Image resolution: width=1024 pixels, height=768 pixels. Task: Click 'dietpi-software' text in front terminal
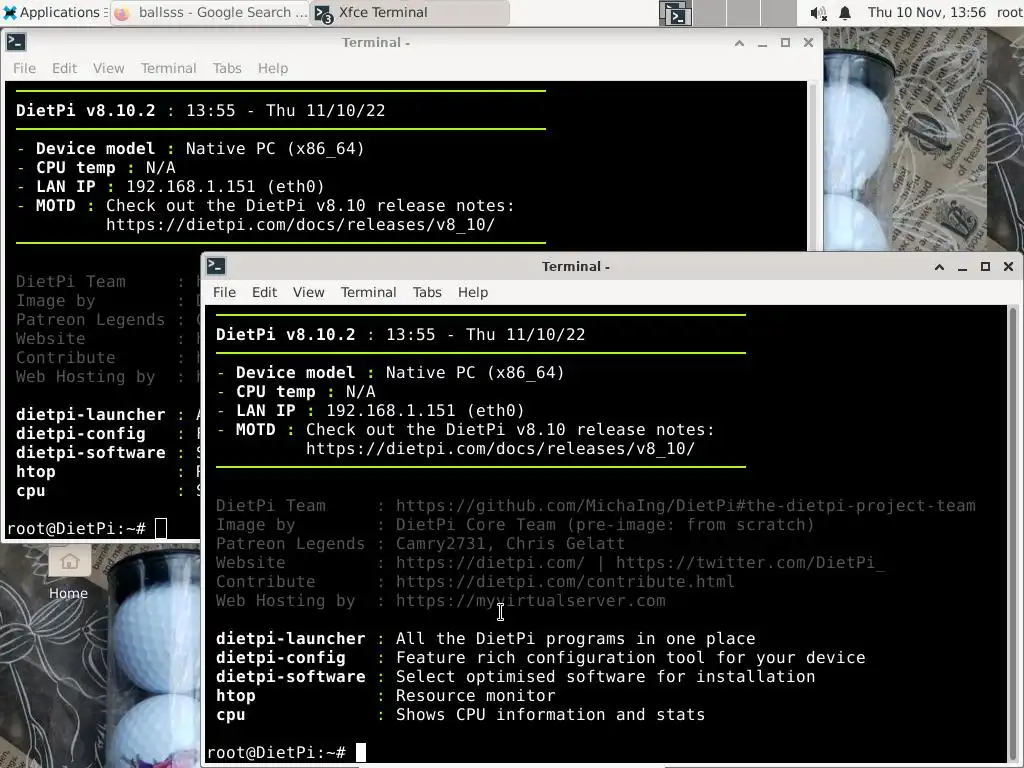pyautogui.click(x=291, y=677)
